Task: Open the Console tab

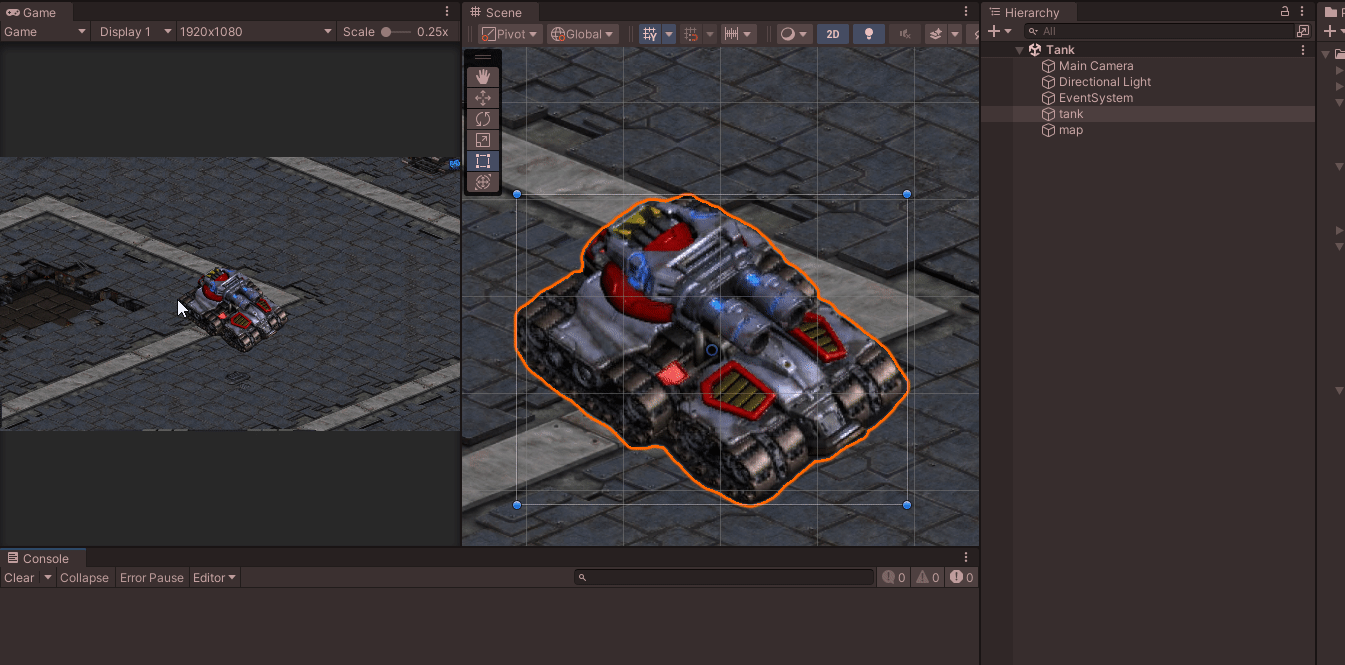Action: pyautogui.click(x=43, y=558)
